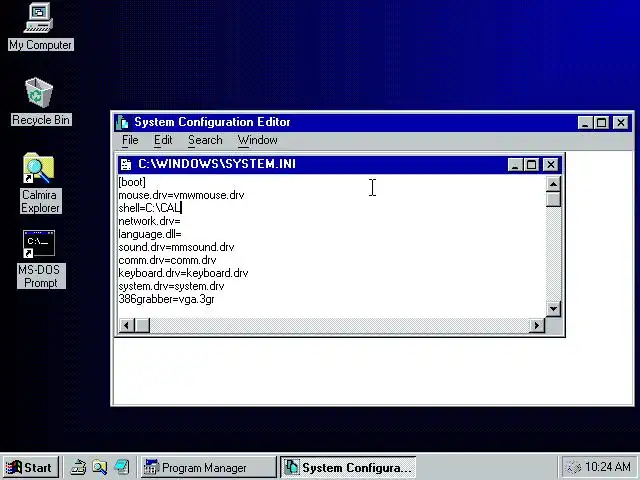Open the Edit menu

click(x=163, y=140)
